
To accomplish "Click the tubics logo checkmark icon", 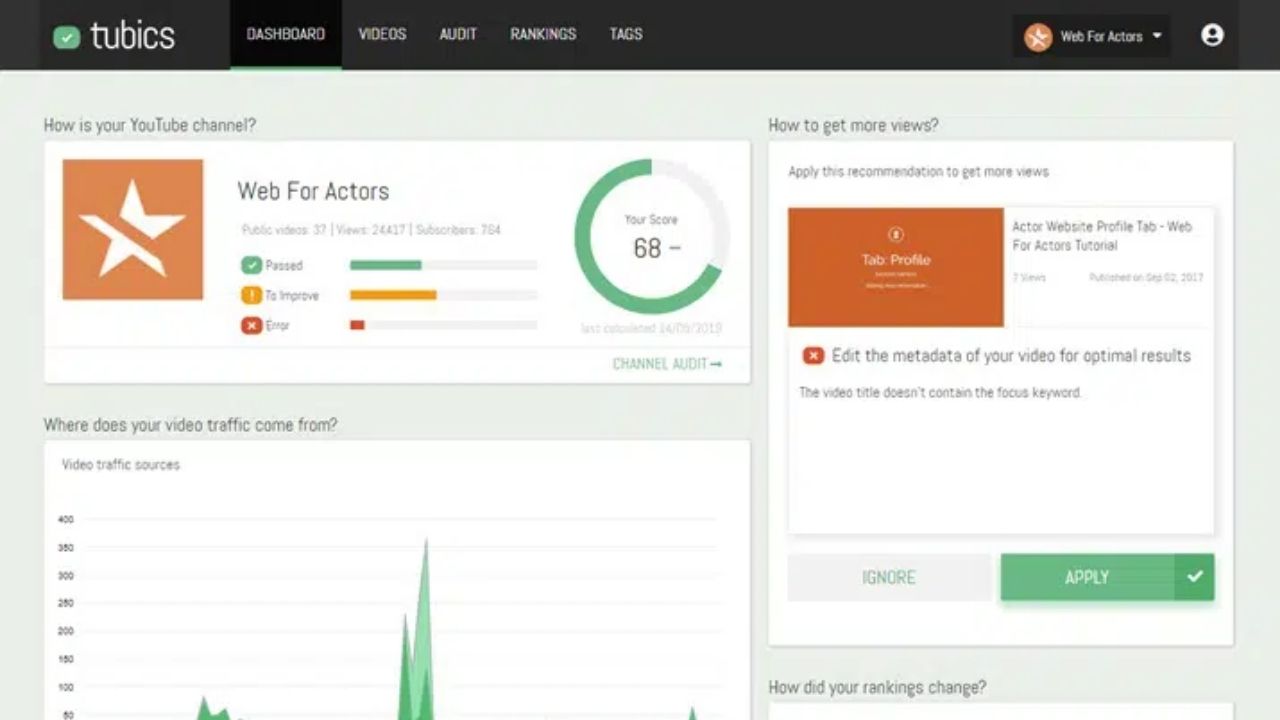I will pos(67,37).
